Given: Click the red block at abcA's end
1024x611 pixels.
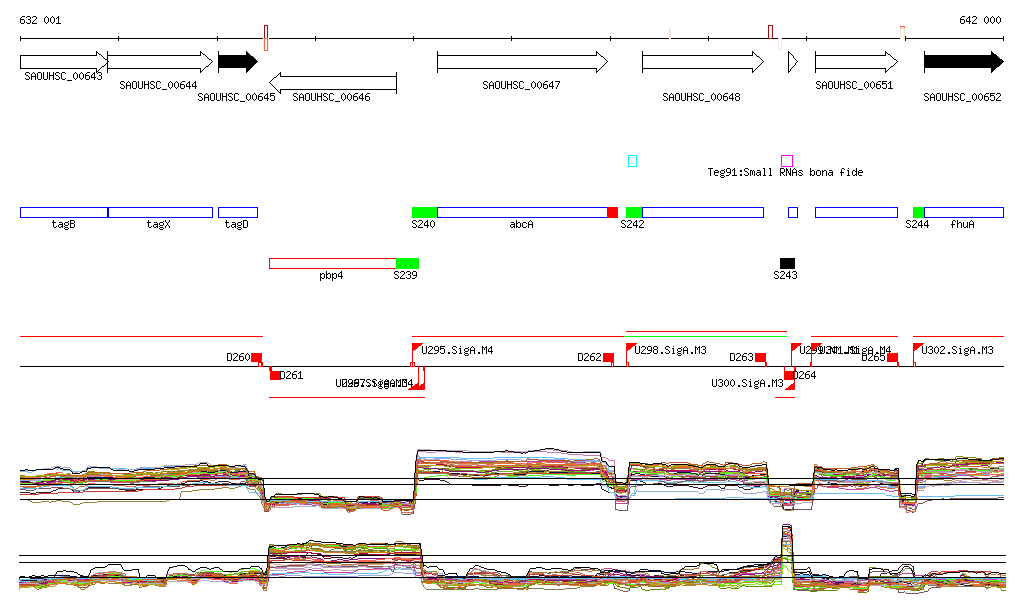Looking at the screenshot, I should 613,212.
